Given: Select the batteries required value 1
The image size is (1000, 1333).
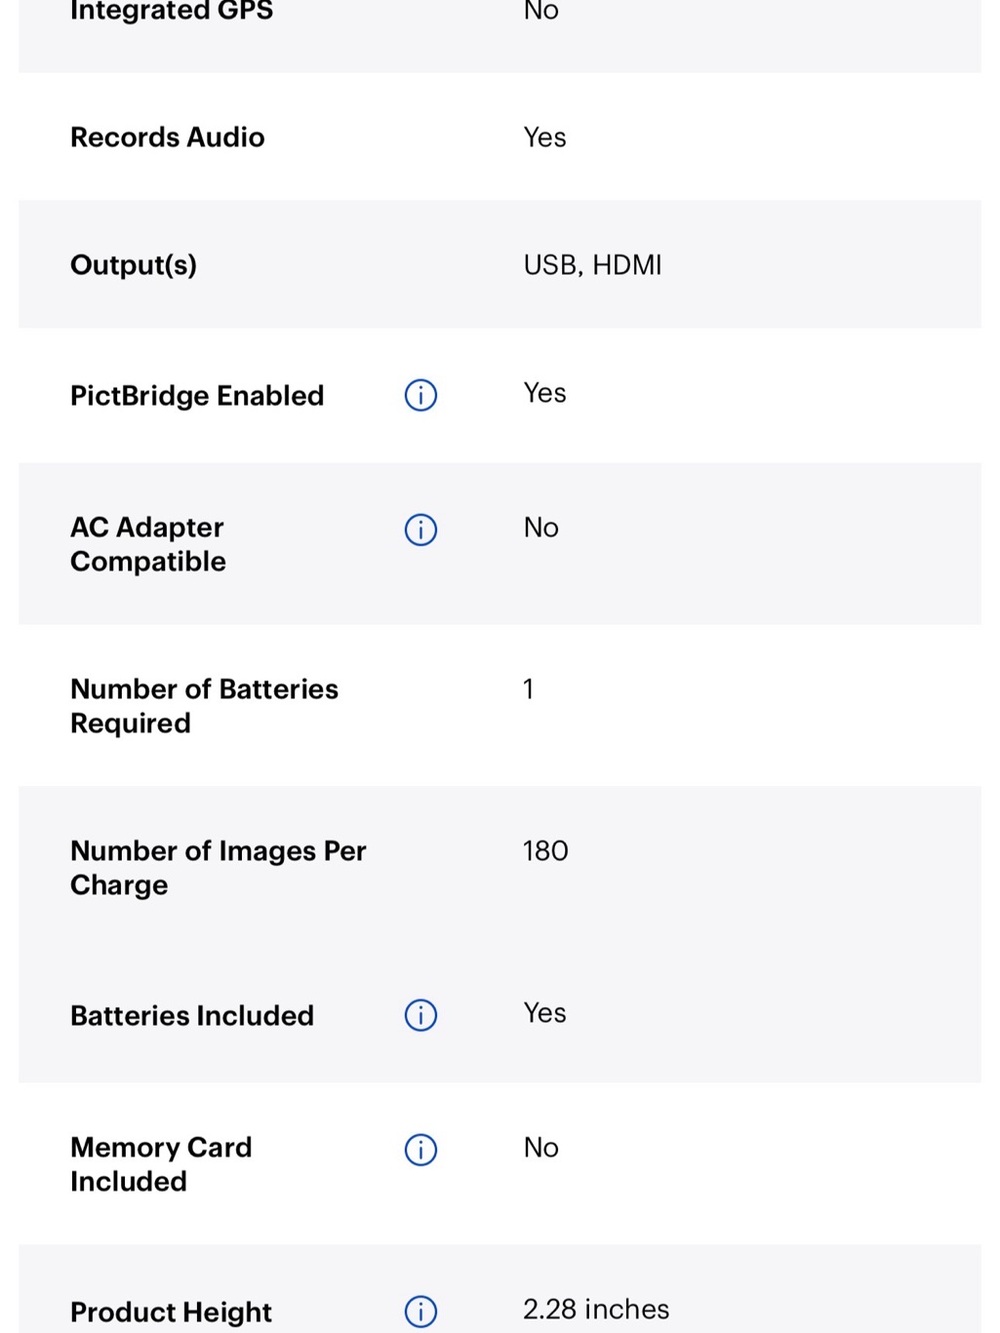Looking at the screenshot, I should [528, 689].
